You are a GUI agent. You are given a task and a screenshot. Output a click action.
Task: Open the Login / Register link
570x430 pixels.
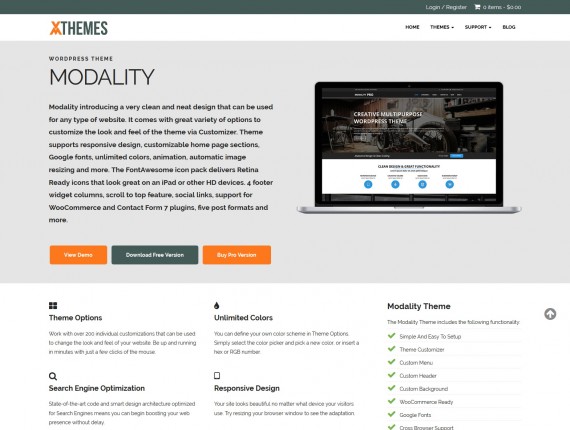[446, 7]
